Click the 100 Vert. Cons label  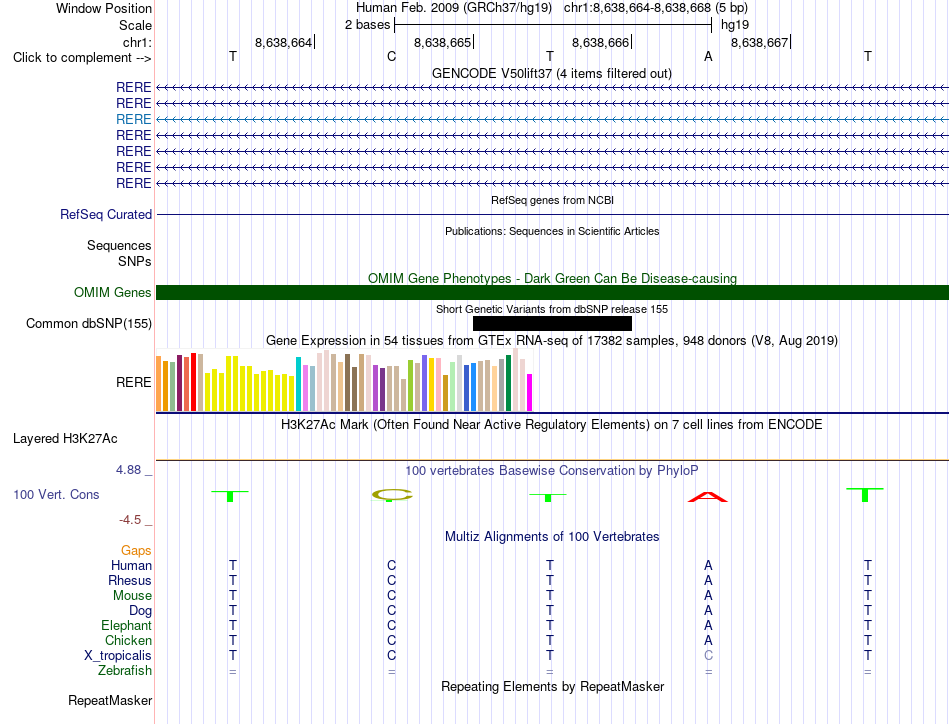coord(56,494)
